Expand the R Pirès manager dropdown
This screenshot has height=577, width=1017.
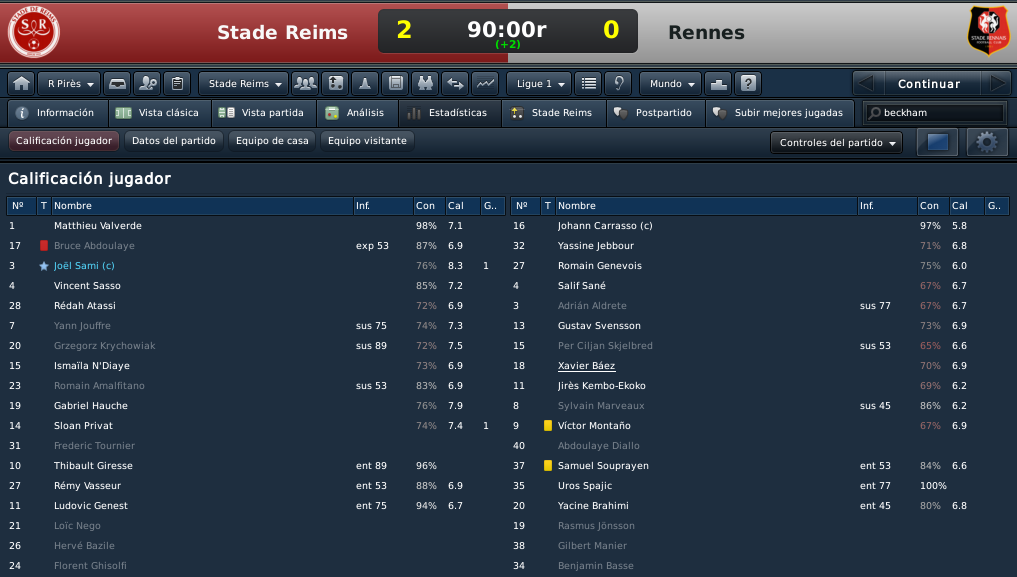click(69, 84)
